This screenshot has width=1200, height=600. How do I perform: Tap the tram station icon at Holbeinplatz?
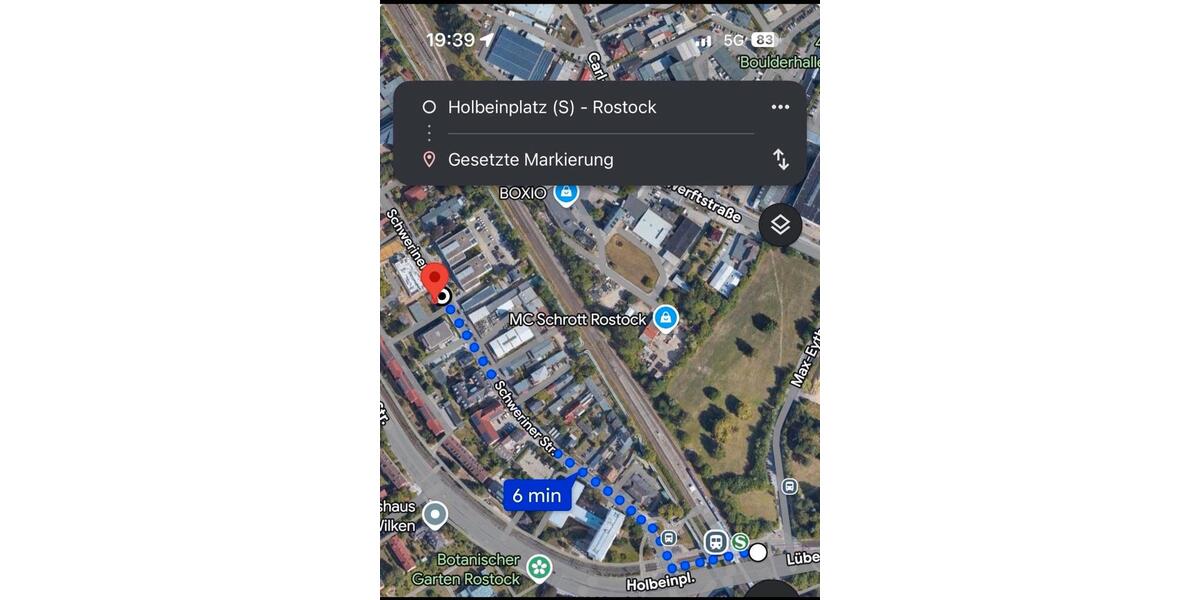point(715,542)
